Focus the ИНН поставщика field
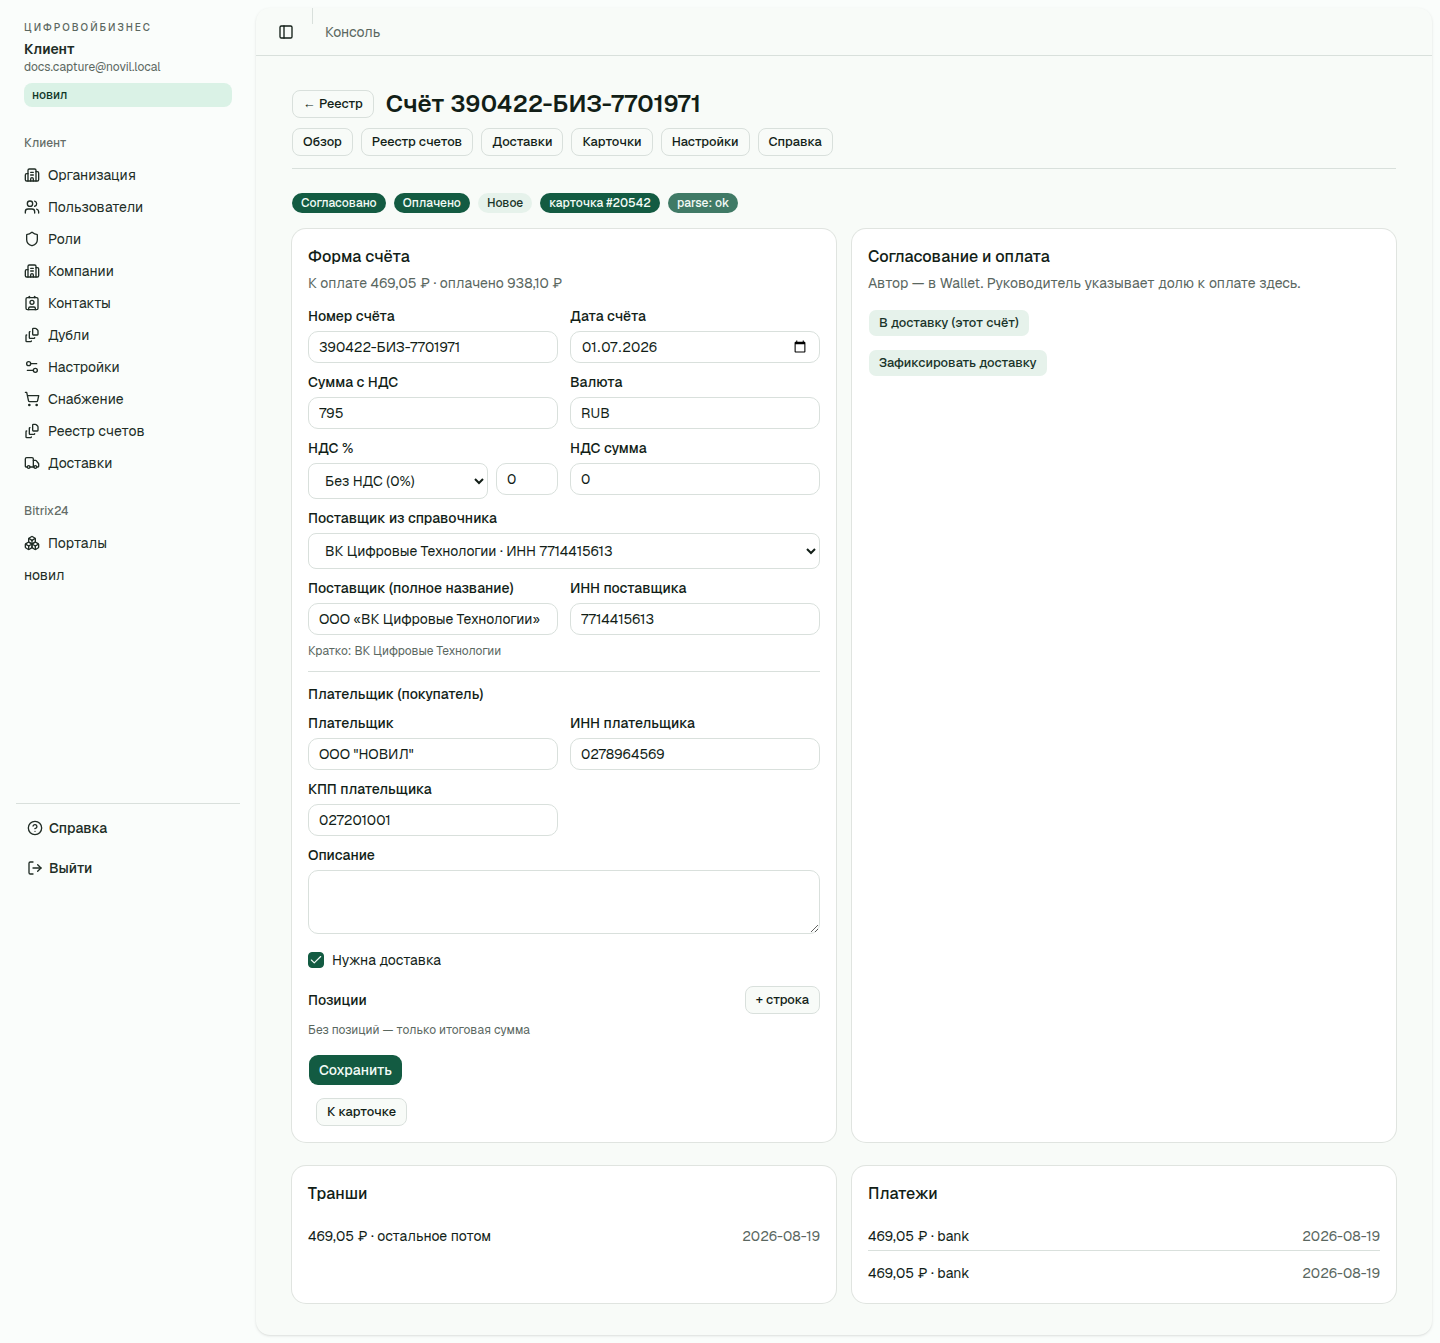The image size is (1440, 1343). [x=695, y=619]
